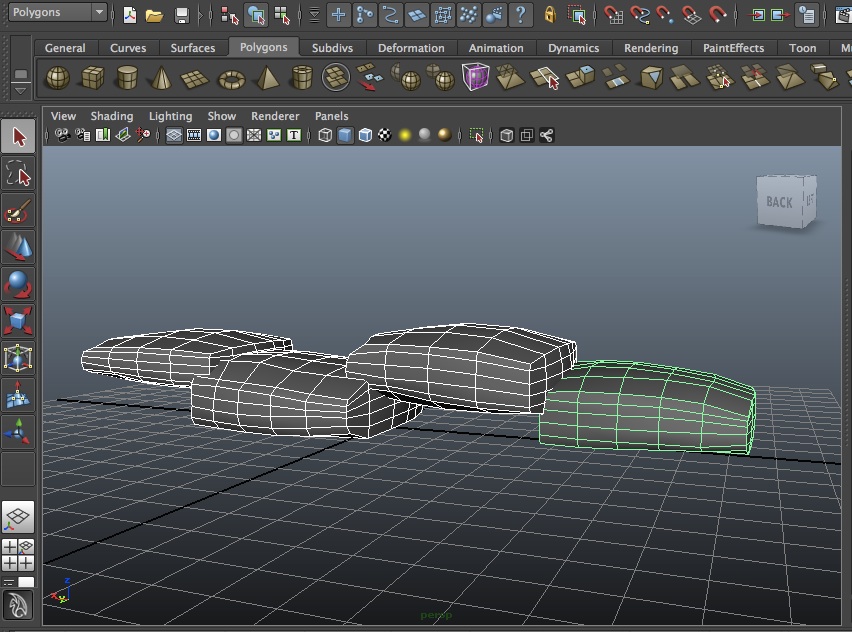
Task: Toggle textured display checker icon
Action: (x=385, y=136)
